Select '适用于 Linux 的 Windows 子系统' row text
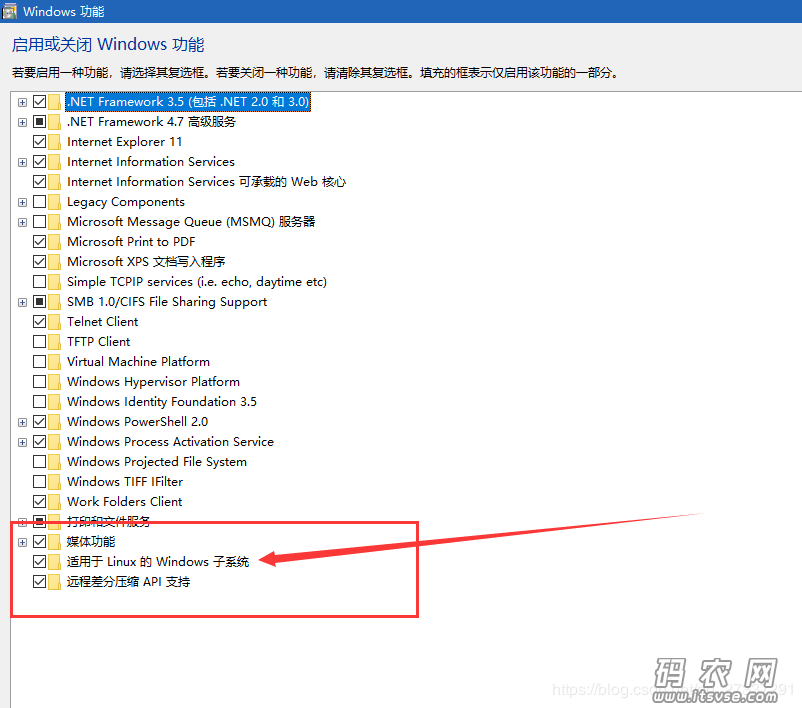 click(158, 562)
